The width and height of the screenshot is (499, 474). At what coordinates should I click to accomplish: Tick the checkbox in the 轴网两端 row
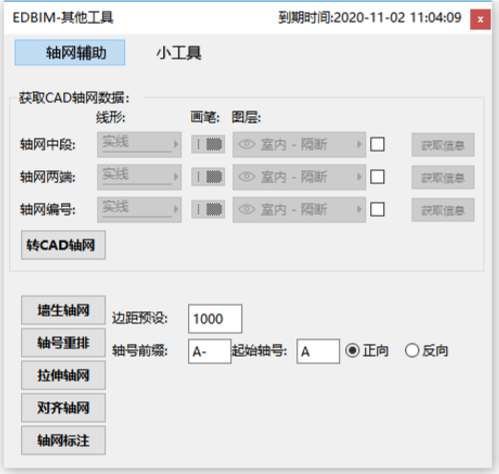[377, 177]
